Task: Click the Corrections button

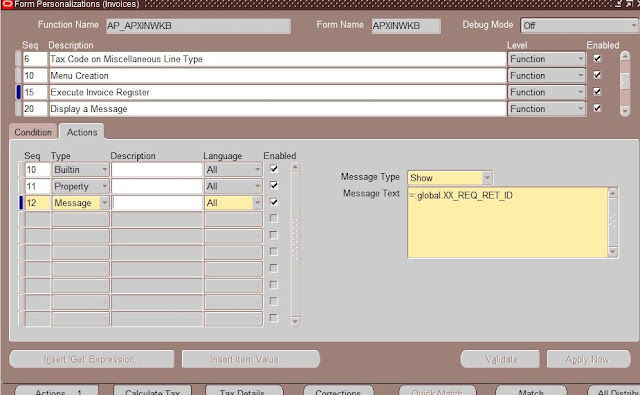Action: (338, 391)
